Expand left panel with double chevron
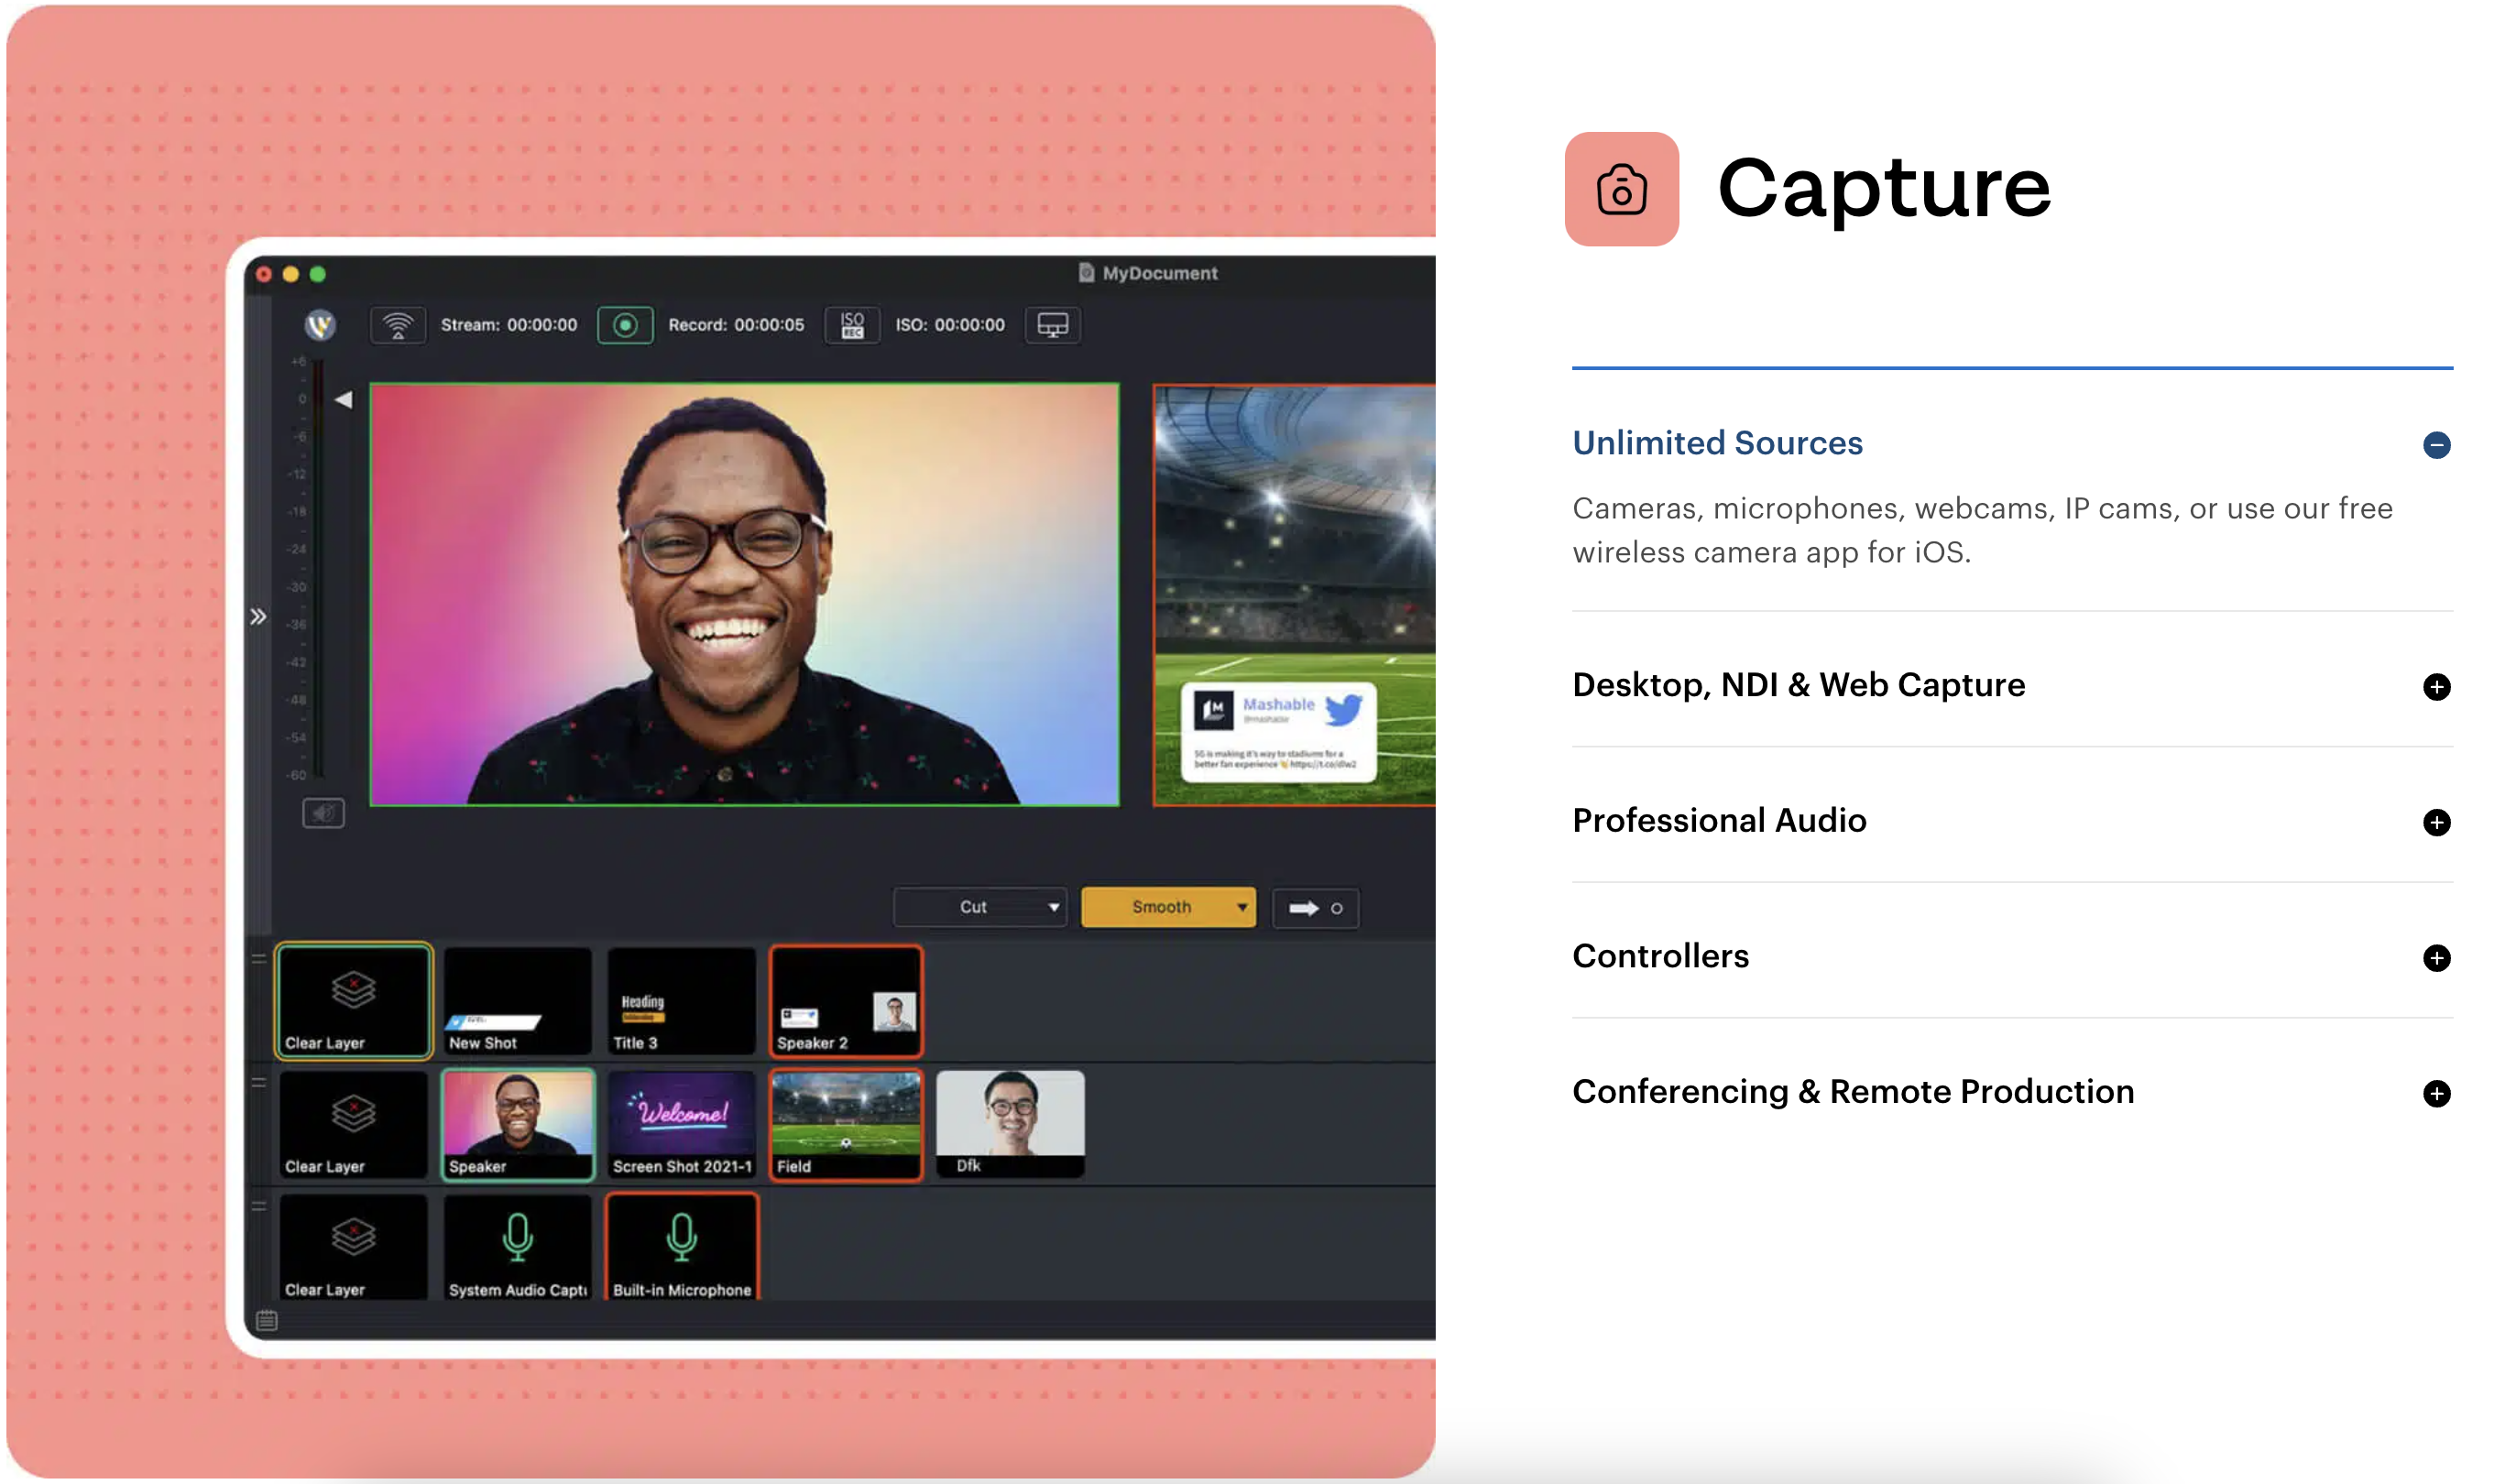Viewport: 2505px width, 1484px height. coord(258,617)
